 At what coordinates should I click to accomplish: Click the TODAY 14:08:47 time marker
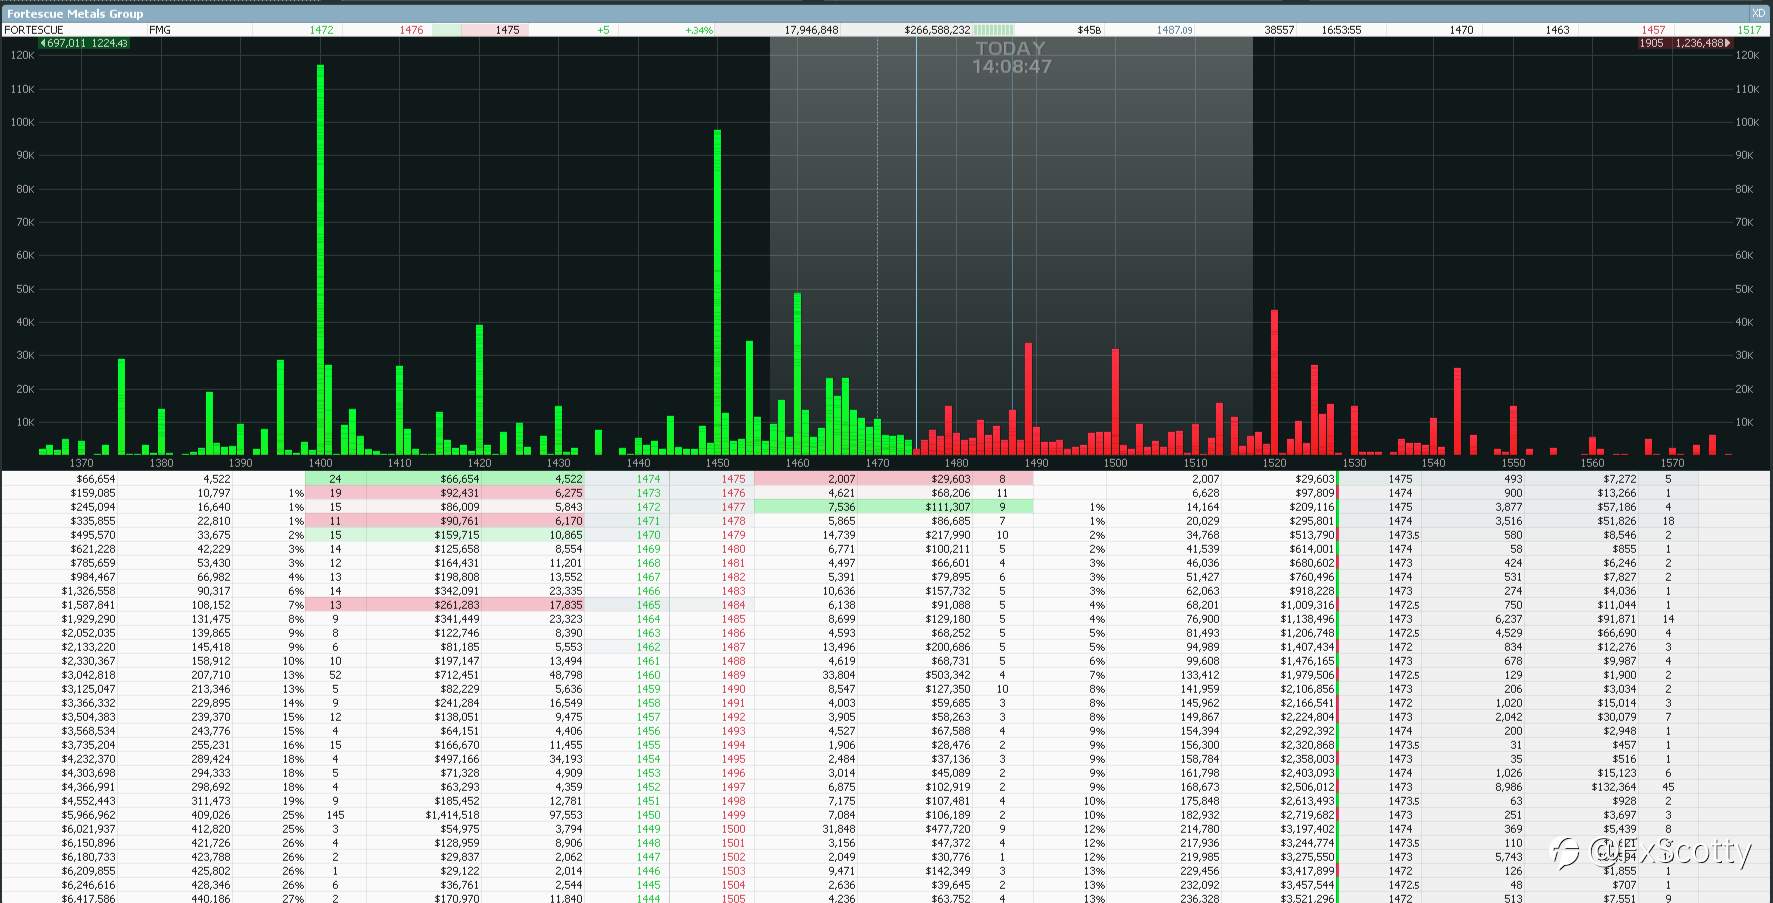pos(1011,57)
